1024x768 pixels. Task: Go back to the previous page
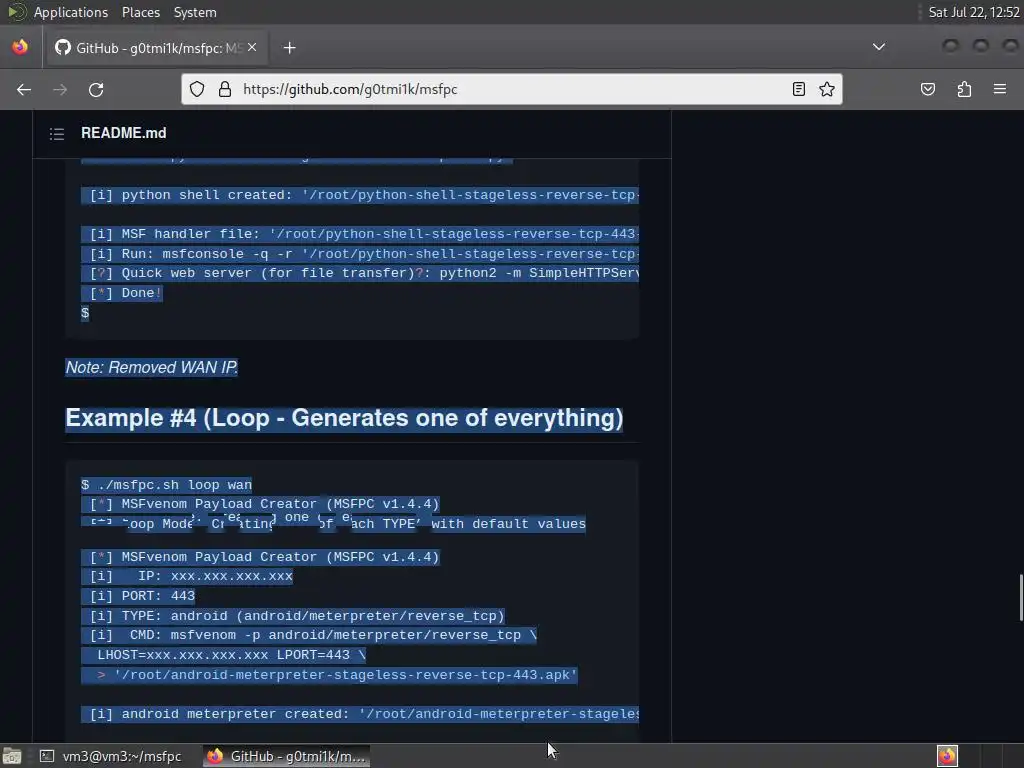(24, 89)
